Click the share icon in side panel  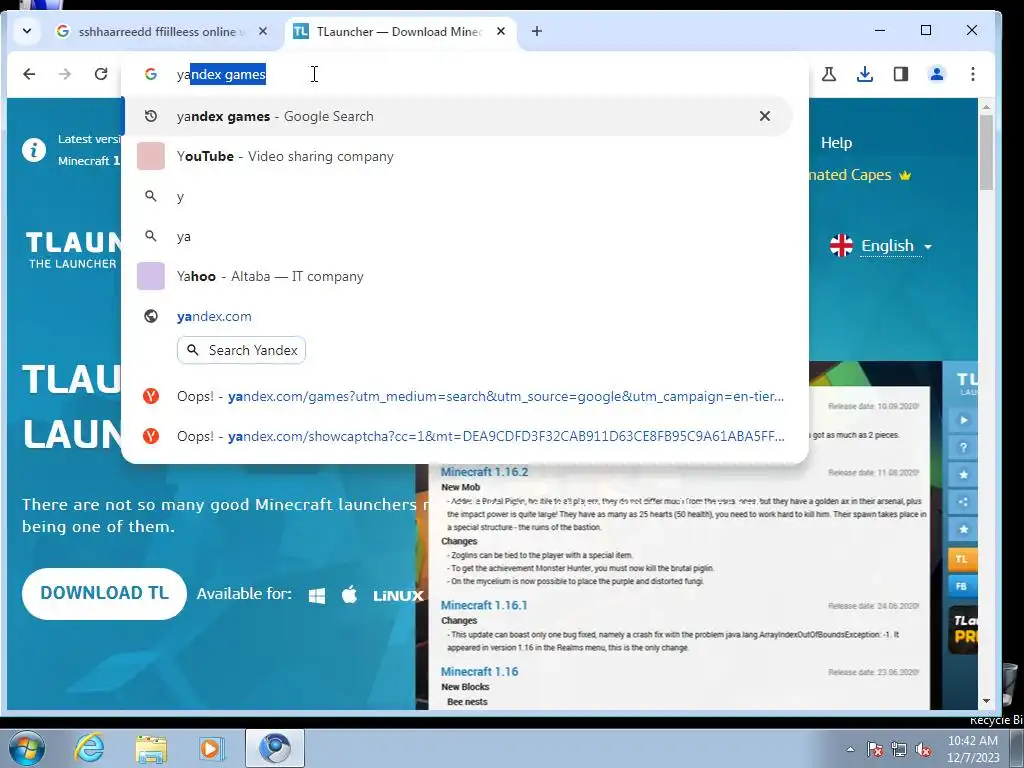click(x=963, y=502)
